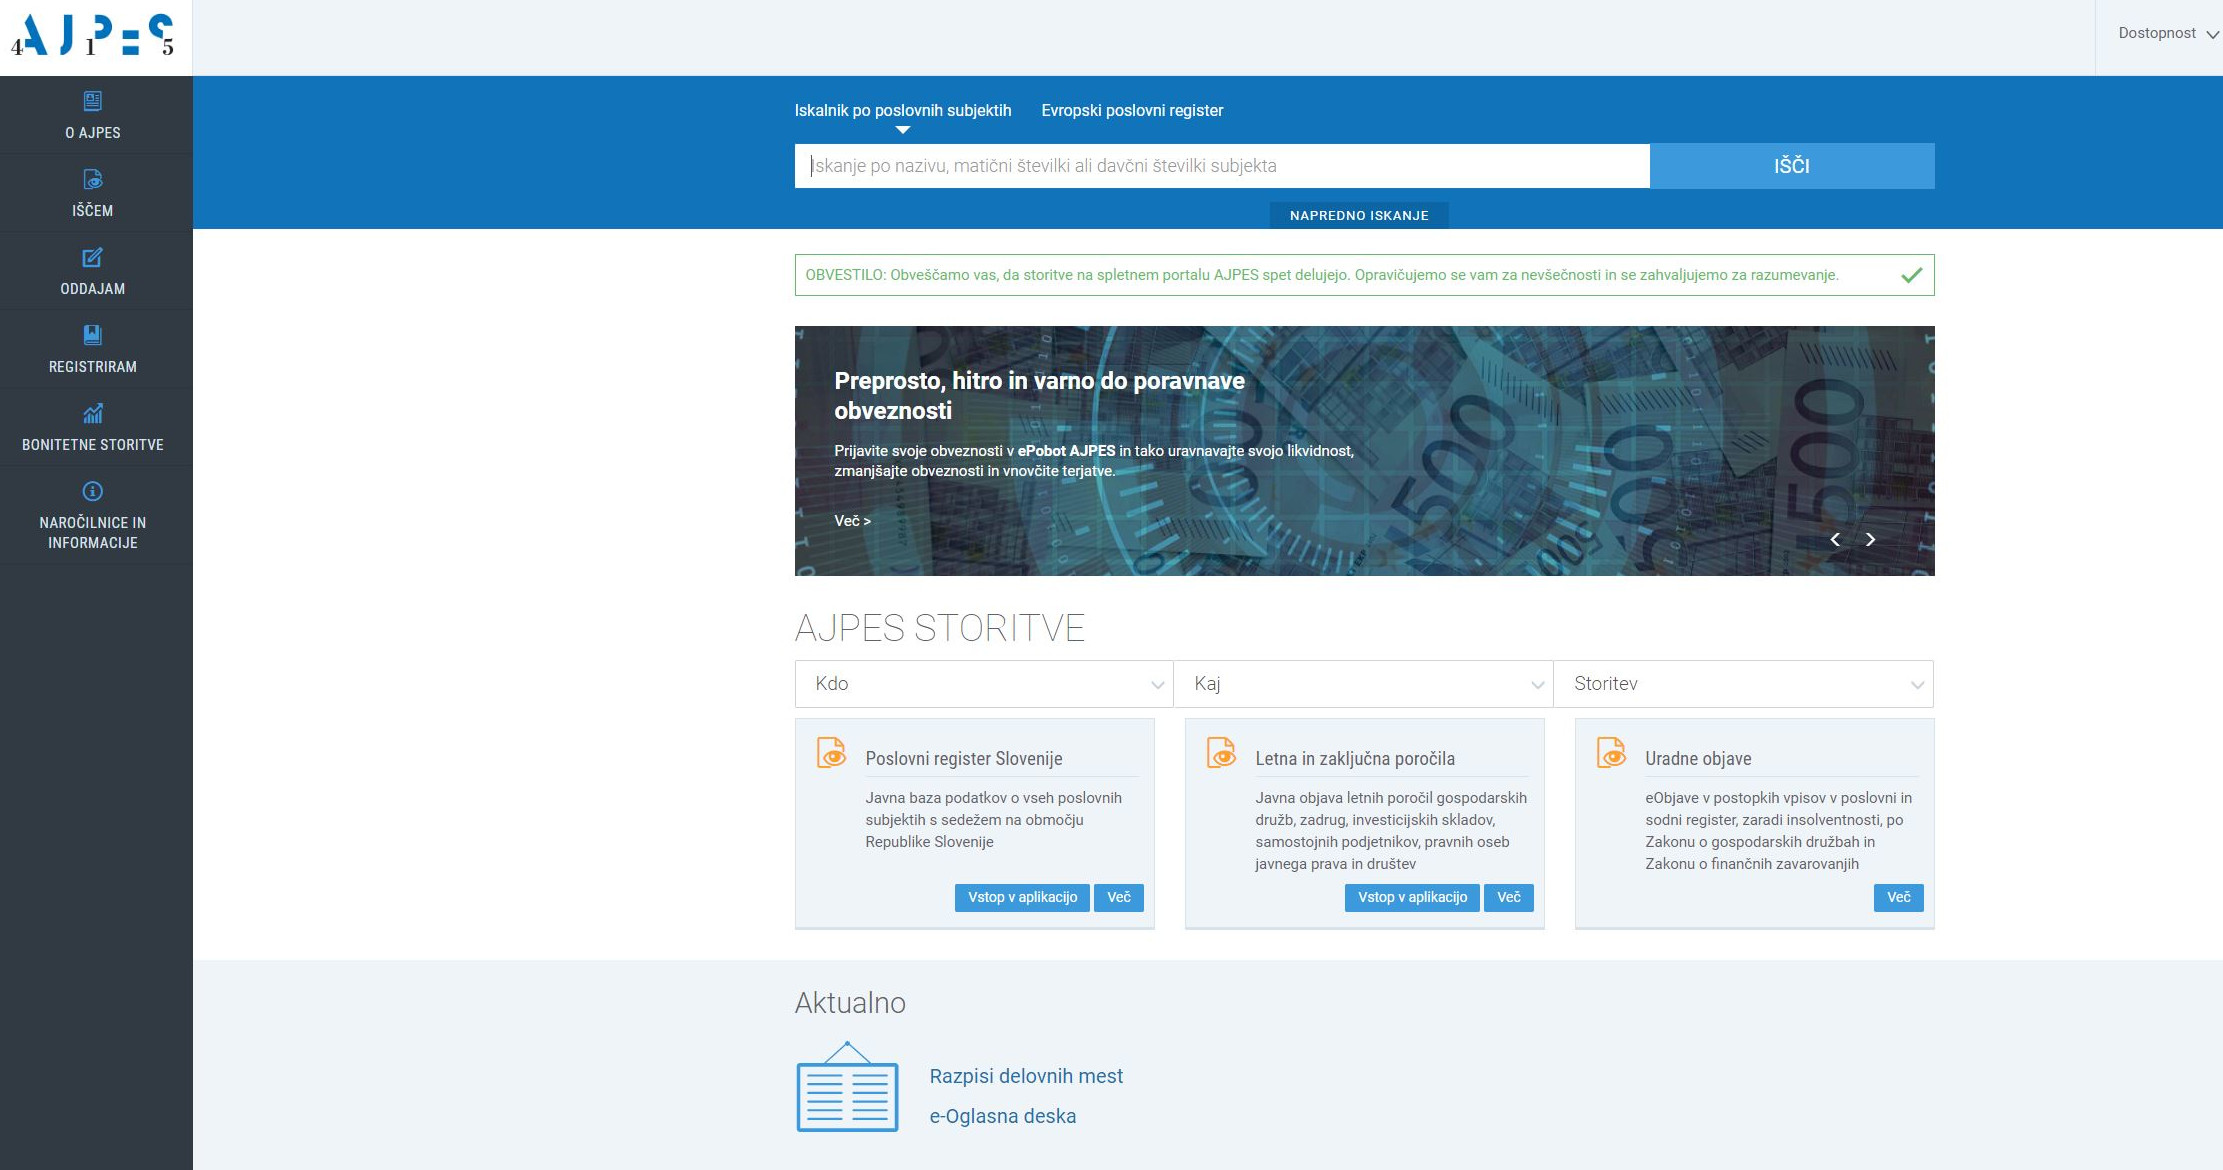Expand the Kaj dropdown
2223x1170 pixels.
point(1363,684)
